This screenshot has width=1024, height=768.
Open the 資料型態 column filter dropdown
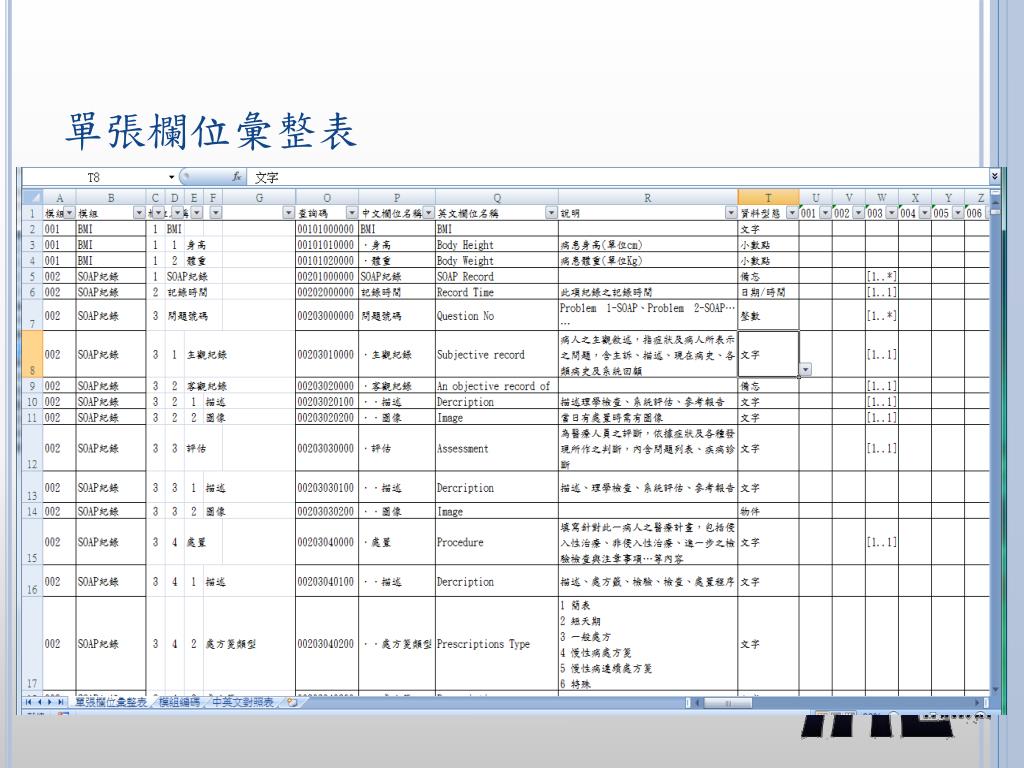pyautogui.click(x=792, y=213)
